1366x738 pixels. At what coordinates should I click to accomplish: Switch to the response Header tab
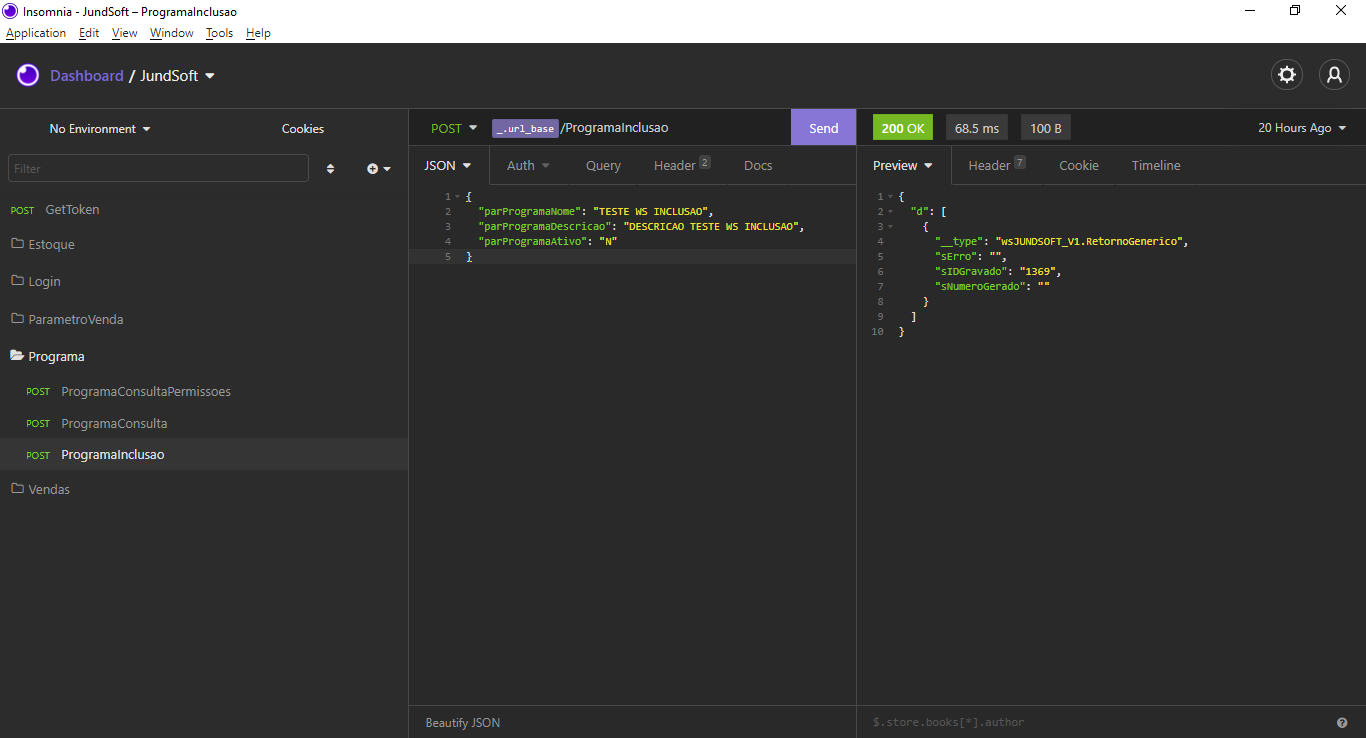click(x=997, y=166)
